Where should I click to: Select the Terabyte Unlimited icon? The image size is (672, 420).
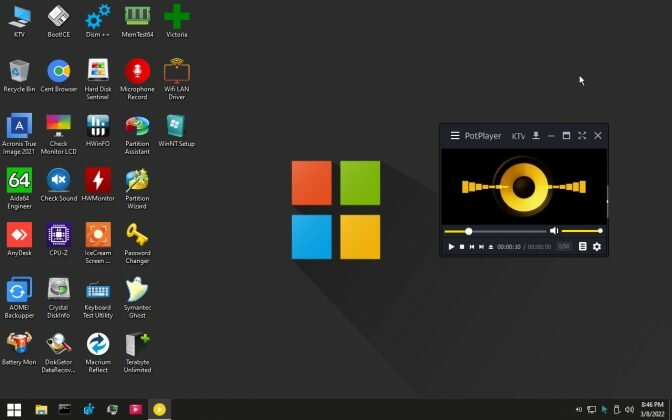137,352
